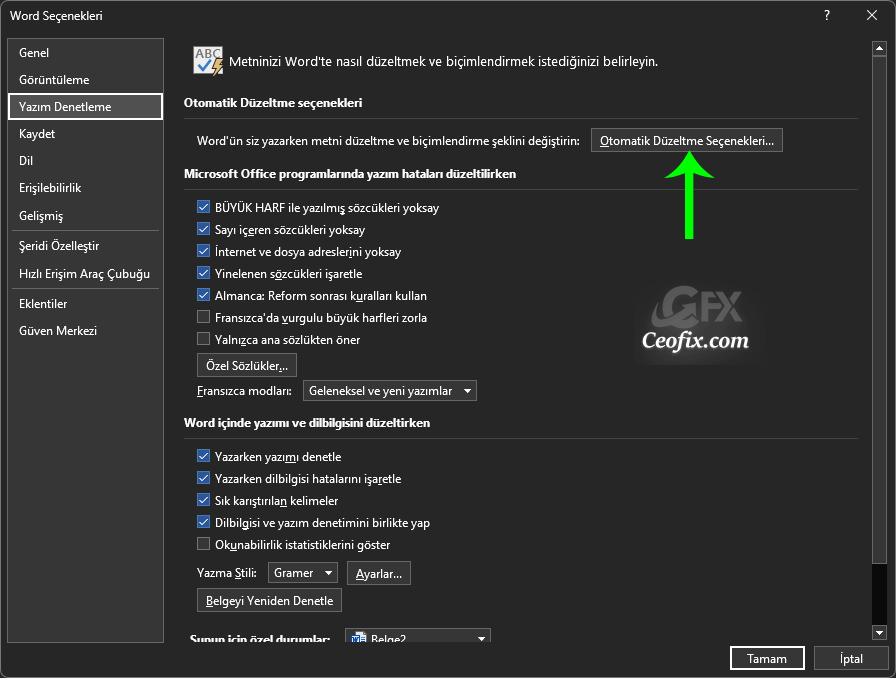The image size is (896, 678).
Task: Toggle Yinelenen sözcükleri işaretle
Action: [203, 273]
